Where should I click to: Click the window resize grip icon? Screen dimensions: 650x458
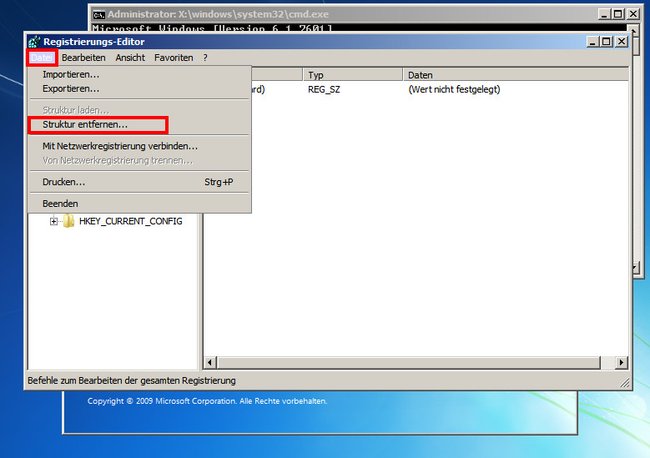click(x=625, y=383)
